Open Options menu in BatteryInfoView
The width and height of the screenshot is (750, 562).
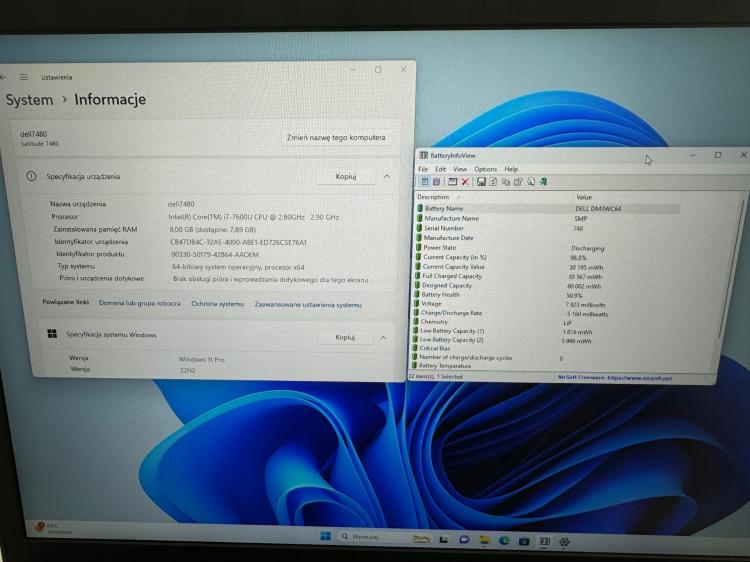pyautogui.click(x=485, y=169)
